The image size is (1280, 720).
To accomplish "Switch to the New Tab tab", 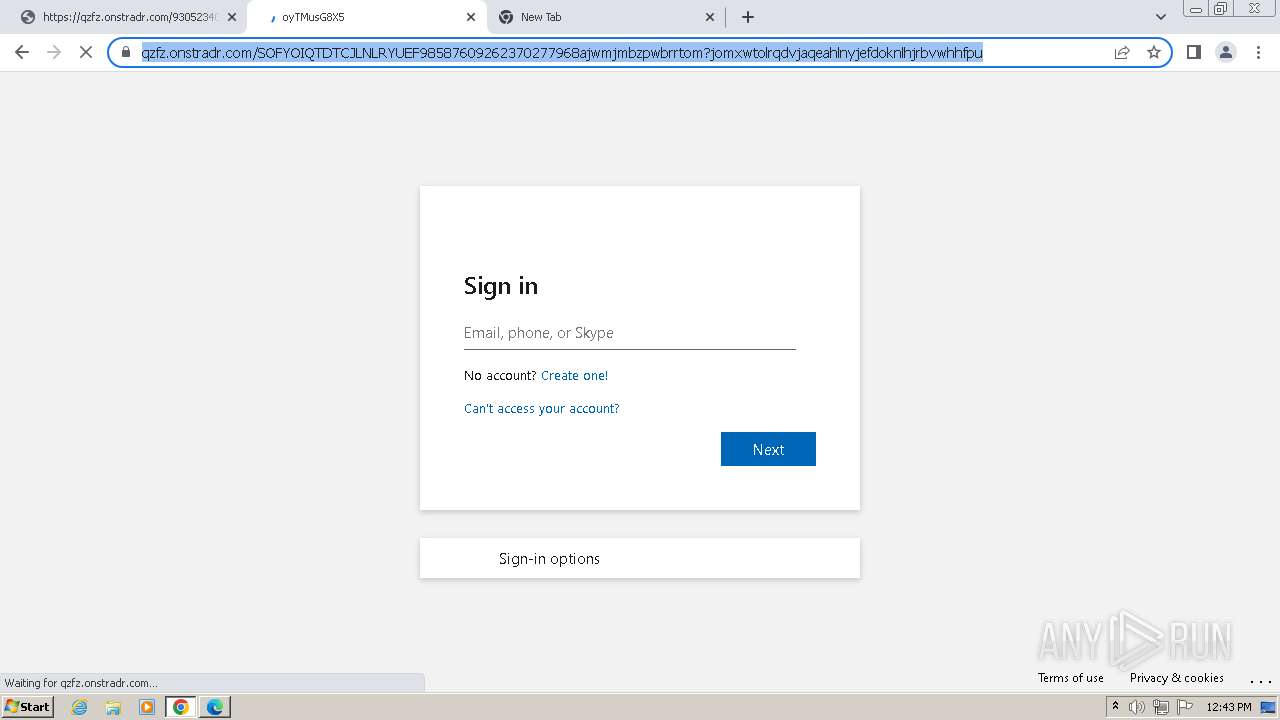I will 606,17.
